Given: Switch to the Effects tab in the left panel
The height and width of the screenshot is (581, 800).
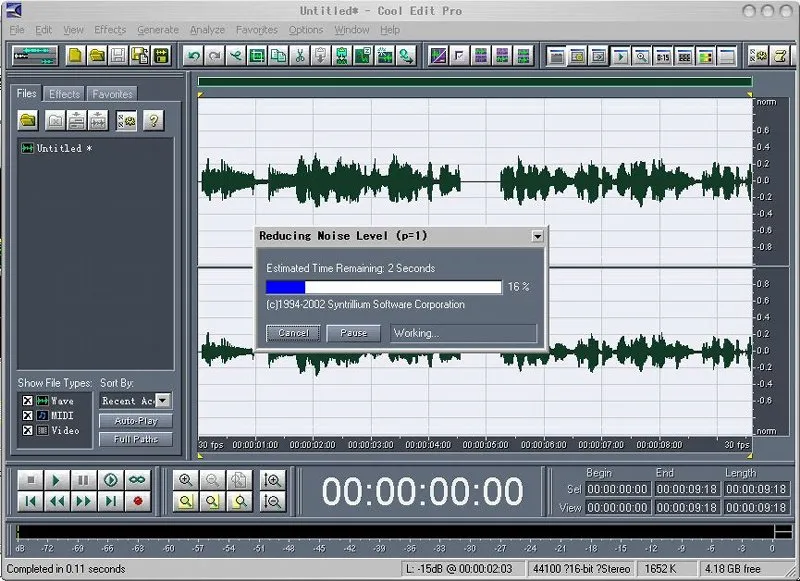Looking at the screenshot, I should coord(64,94).
